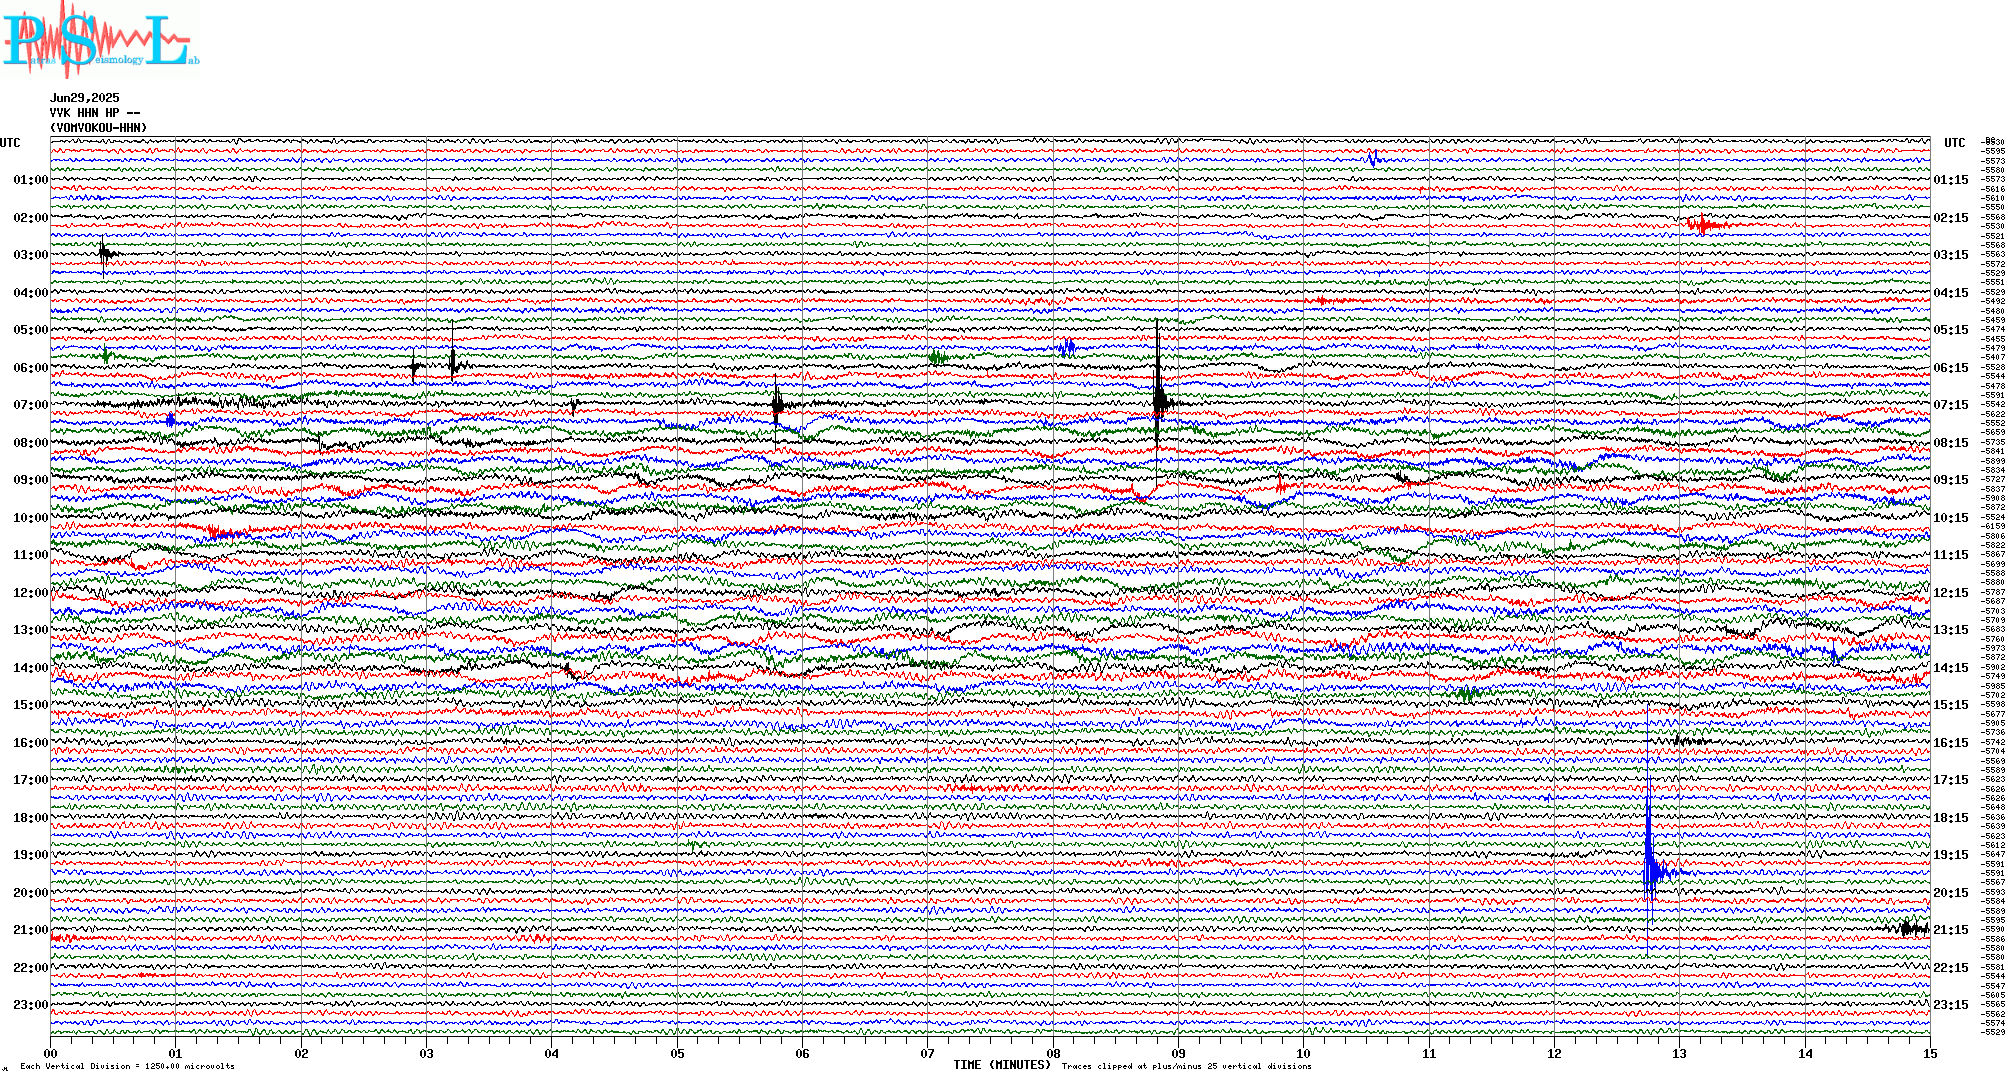This screenshot has height=1080, width=2010.
Task: Select the 17:00 hour label
Action: [31, 780]
